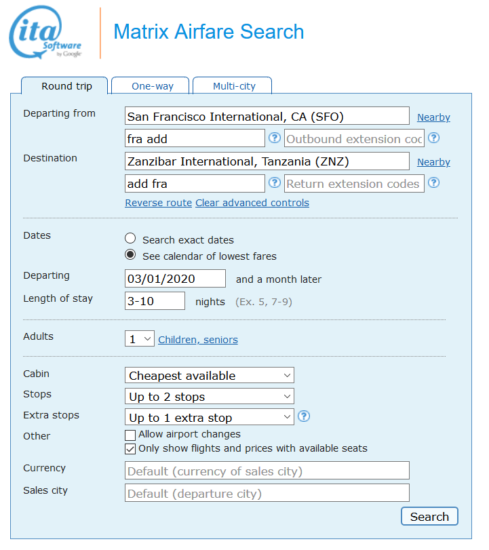Open the Adults count dropdown
The image size is (489, 550).
tap(140, 339)
